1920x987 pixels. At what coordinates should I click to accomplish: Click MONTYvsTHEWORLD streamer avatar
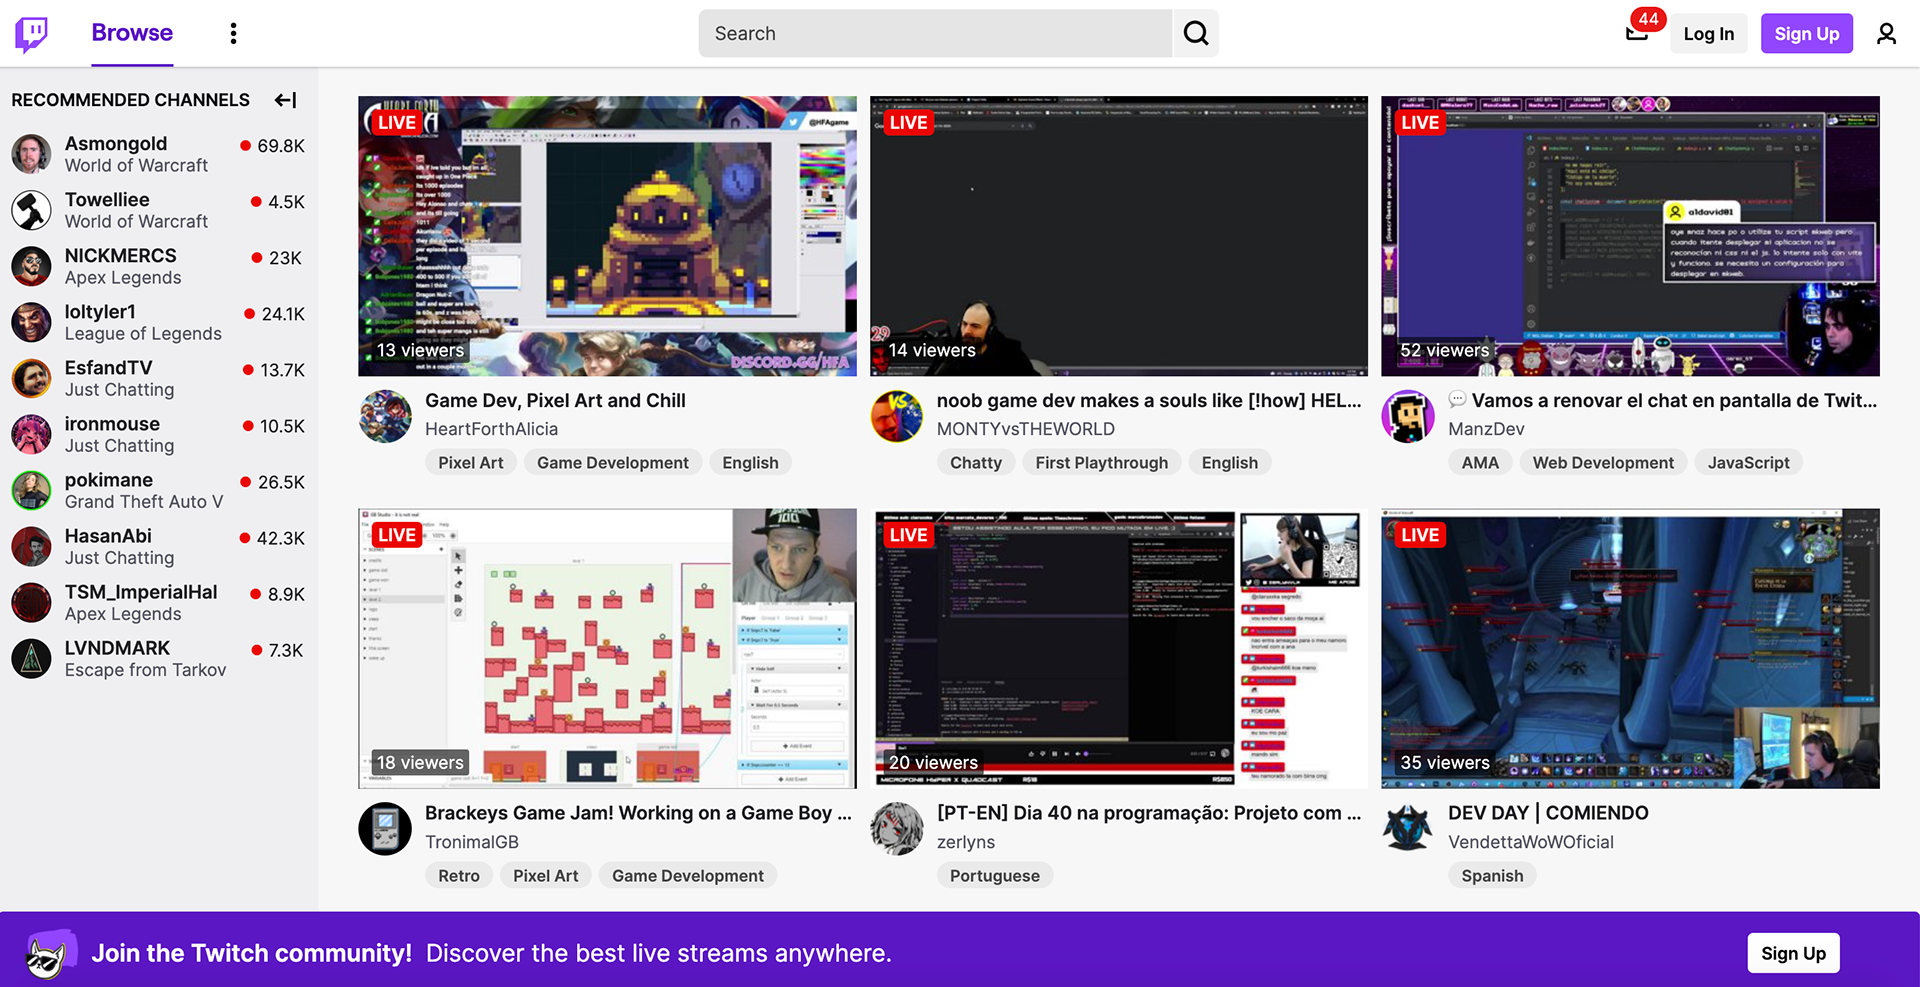point(897,416)
